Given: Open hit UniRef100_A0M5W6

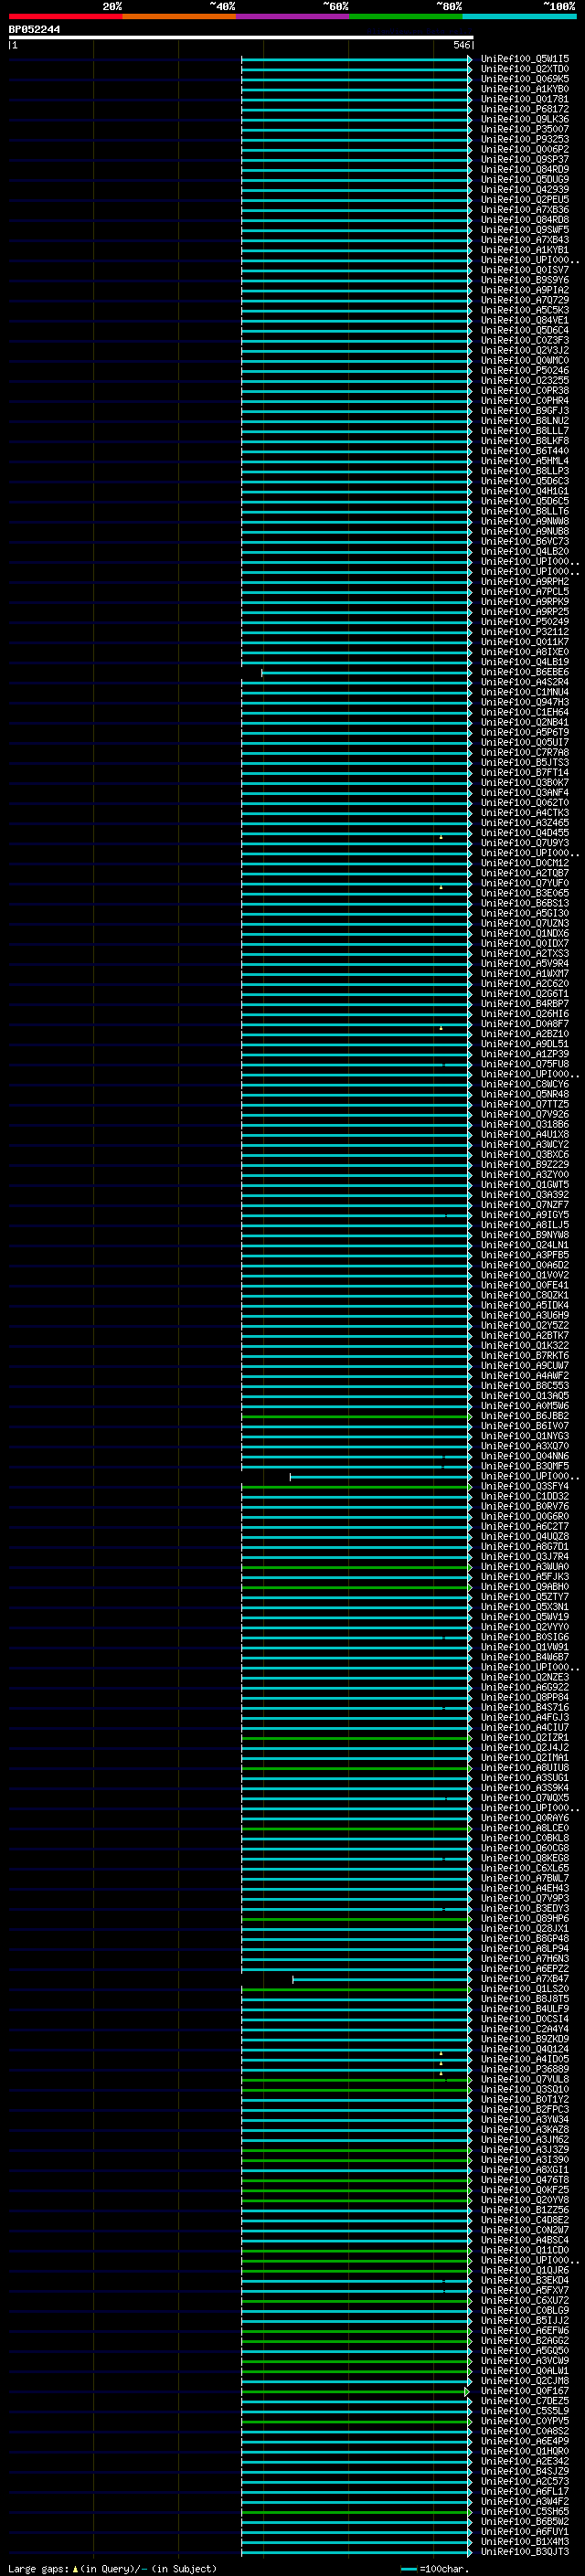Looking at the screenshot, I should tap(524, 1406).
